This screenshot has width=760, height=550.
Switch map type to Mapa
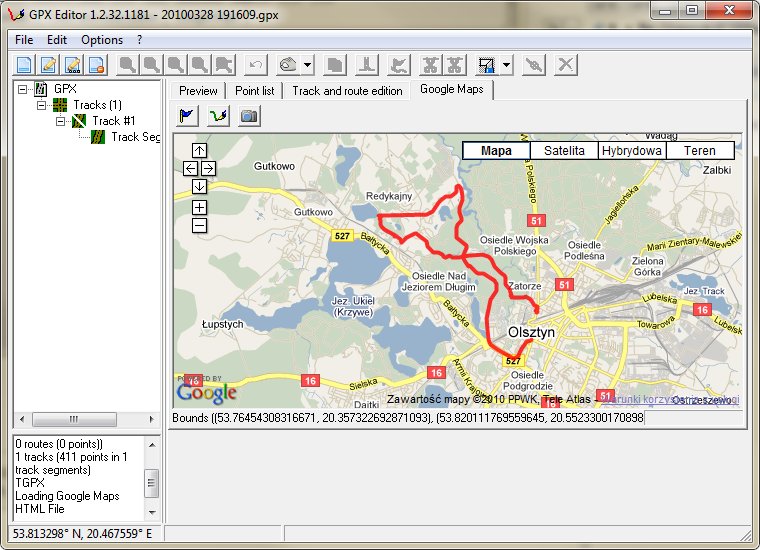coord(496,151)
